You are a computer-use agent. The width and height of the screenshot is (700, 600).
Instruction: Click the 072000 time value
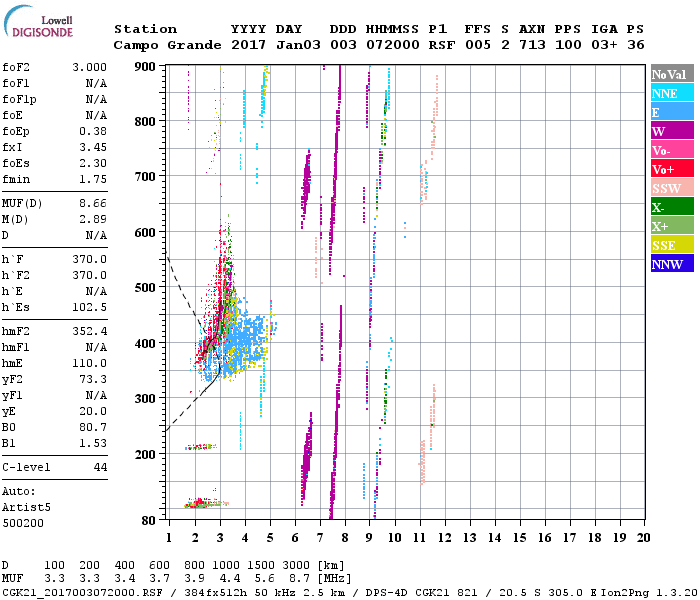(x=393, y=45)
